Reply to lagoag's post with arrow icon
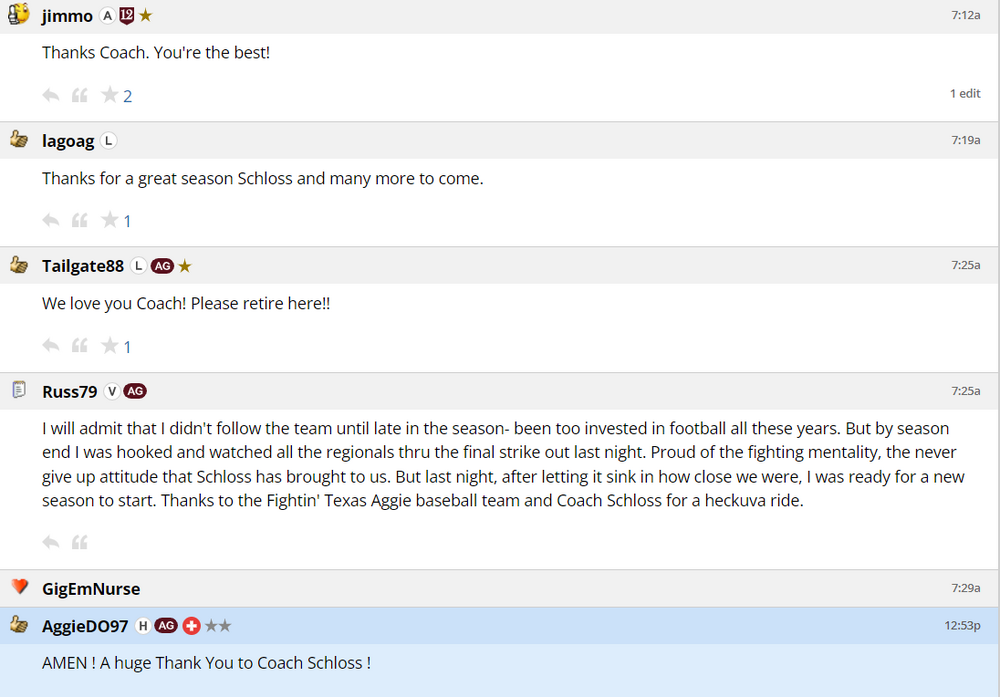The width and height of the screenshot is (1000, 697). click(51, 221)
